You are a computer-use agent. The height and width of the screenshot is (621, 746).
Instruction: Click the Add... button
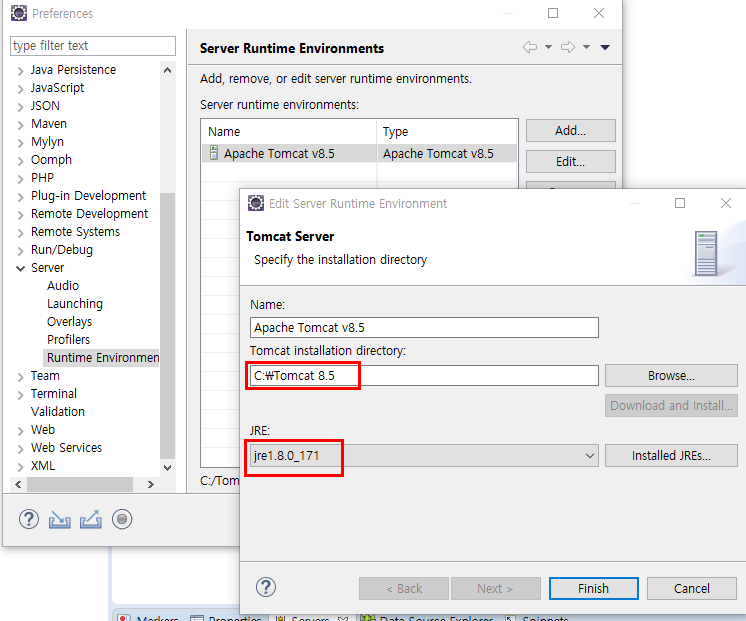tap(570, 130)
